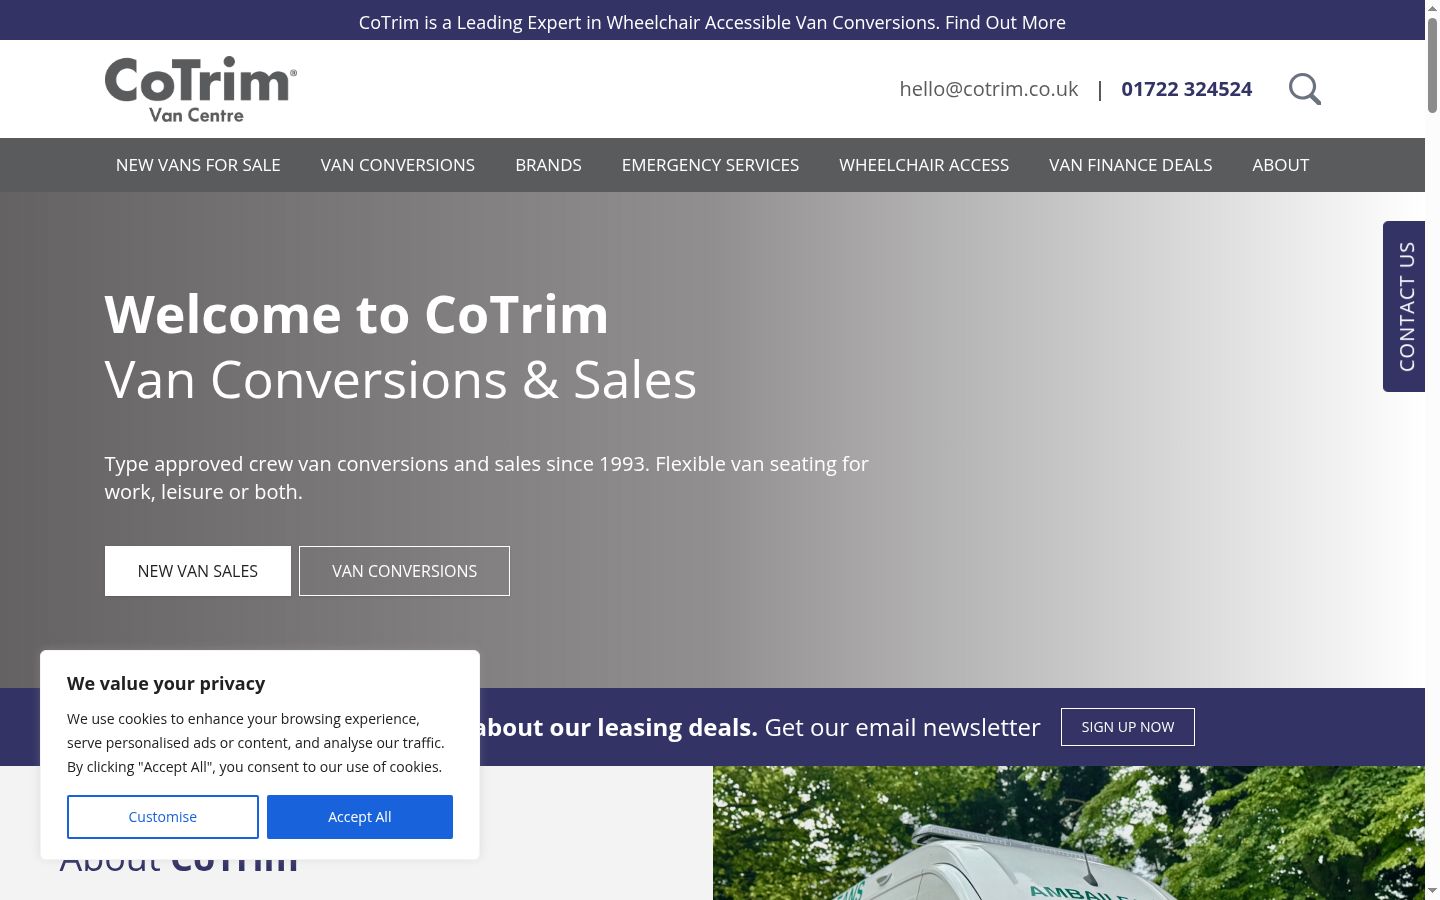Open Van Finance Deals page
This screenshot has width=1440, height=900.
(x=1131, y=165)
